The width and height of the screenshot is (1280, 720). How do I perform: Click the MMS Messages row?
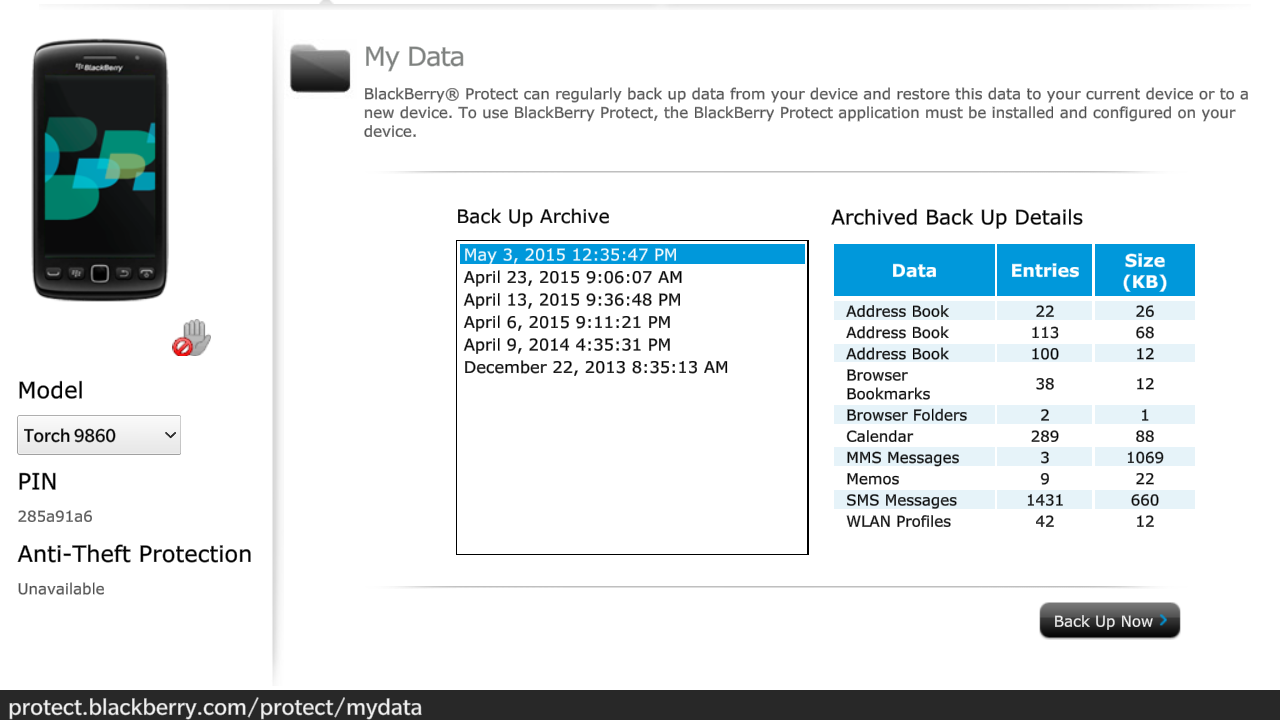1014,457
